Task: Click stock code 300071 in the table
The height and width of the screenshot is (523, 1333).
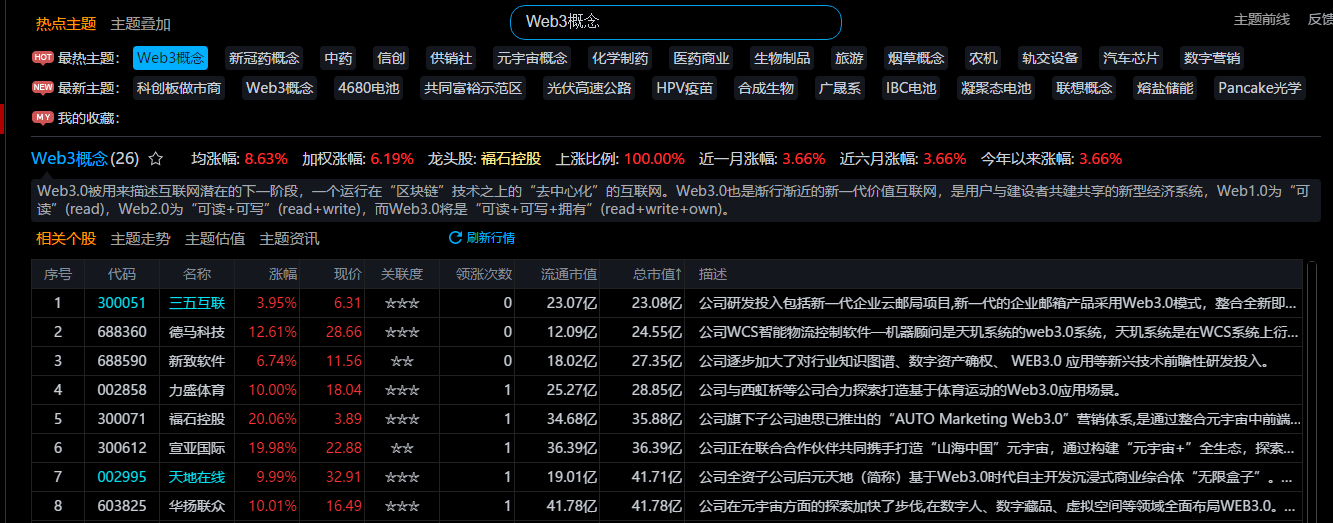Action: tap(122, 419)
